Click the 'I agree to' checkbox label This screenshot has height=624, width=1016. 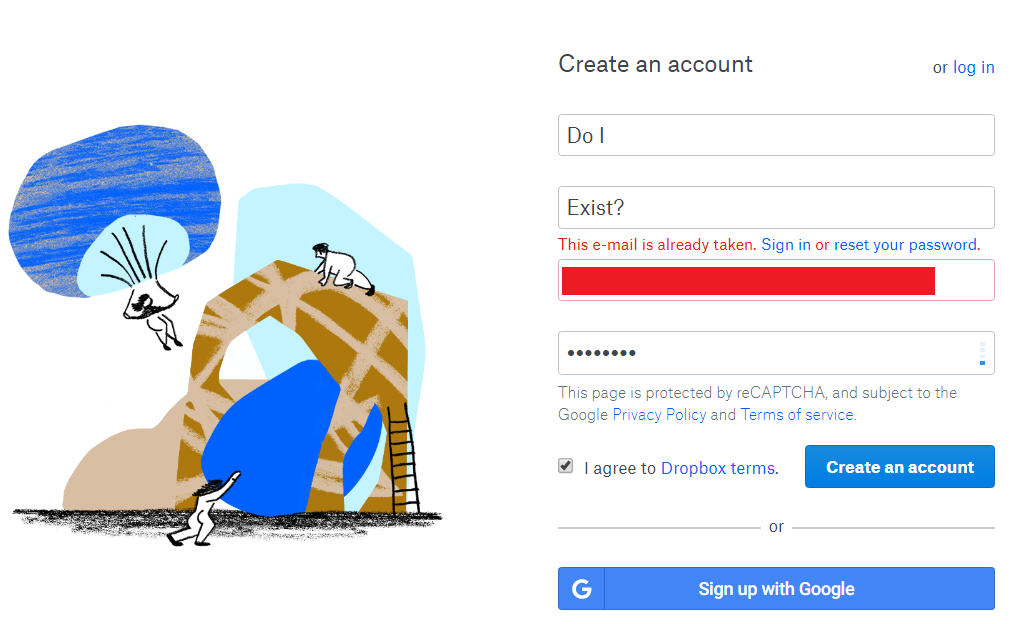pyautogui.click(x=620, y=468)
